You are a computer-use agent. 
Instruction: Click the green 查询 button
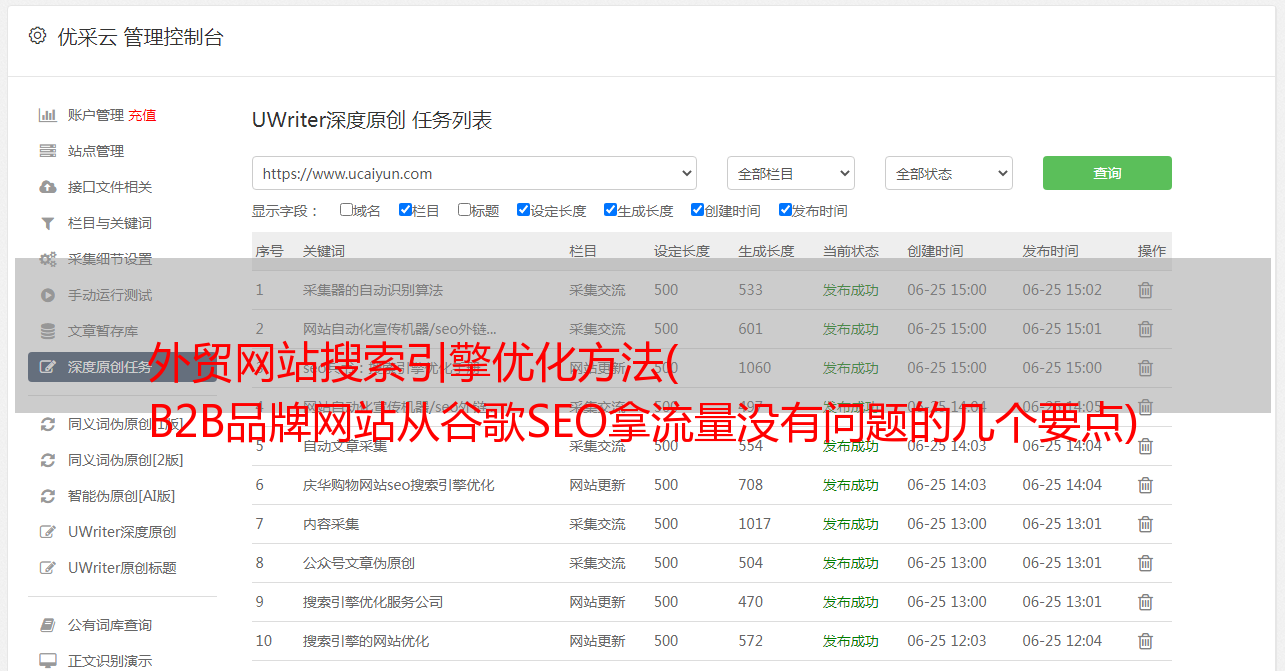click(1107, 173)
